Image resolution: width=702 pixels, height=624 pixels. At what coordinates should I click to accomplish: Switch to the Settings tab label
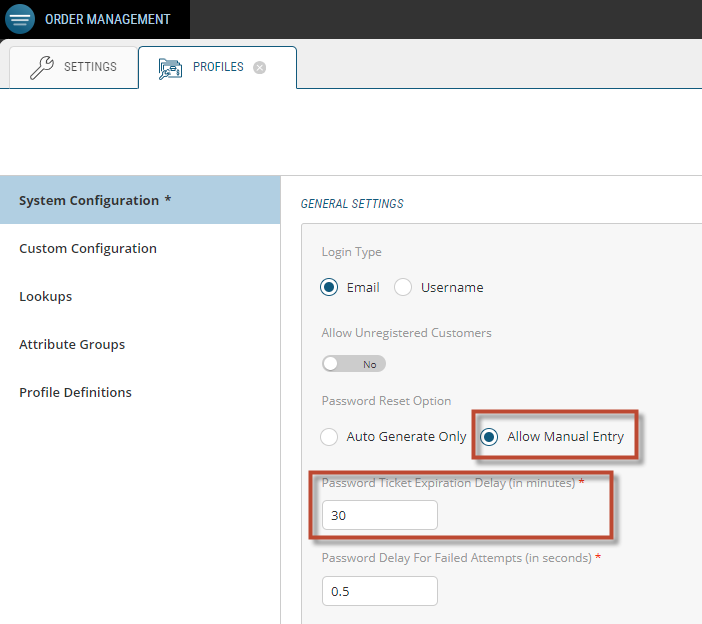pyautogui.click(x=90, y=67)
